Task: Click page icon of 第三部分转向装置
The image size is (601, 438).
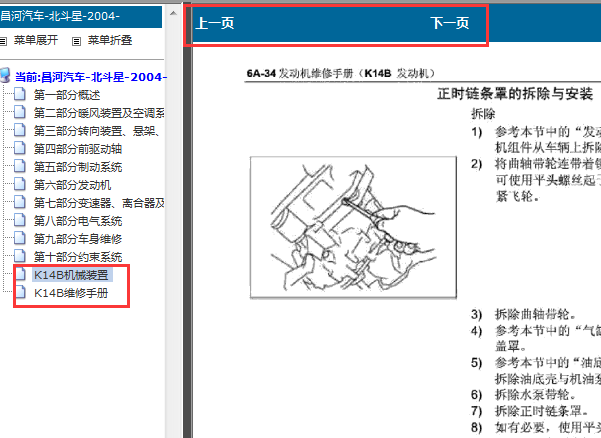Action: (x=20, y=130)
